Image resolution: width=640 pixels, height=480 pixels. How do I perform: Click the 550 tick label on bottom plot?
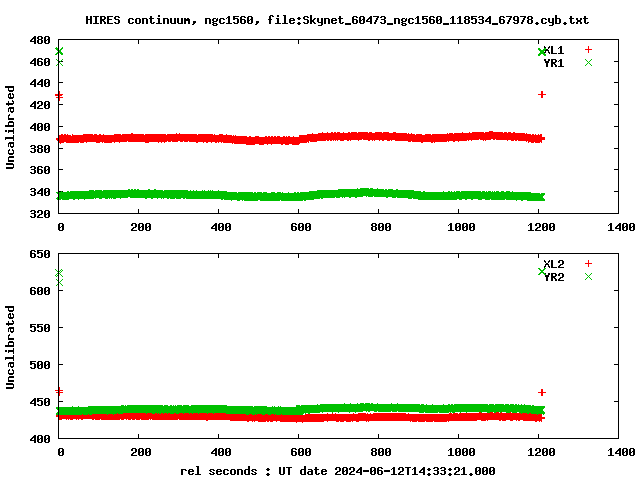pos(40,328)
